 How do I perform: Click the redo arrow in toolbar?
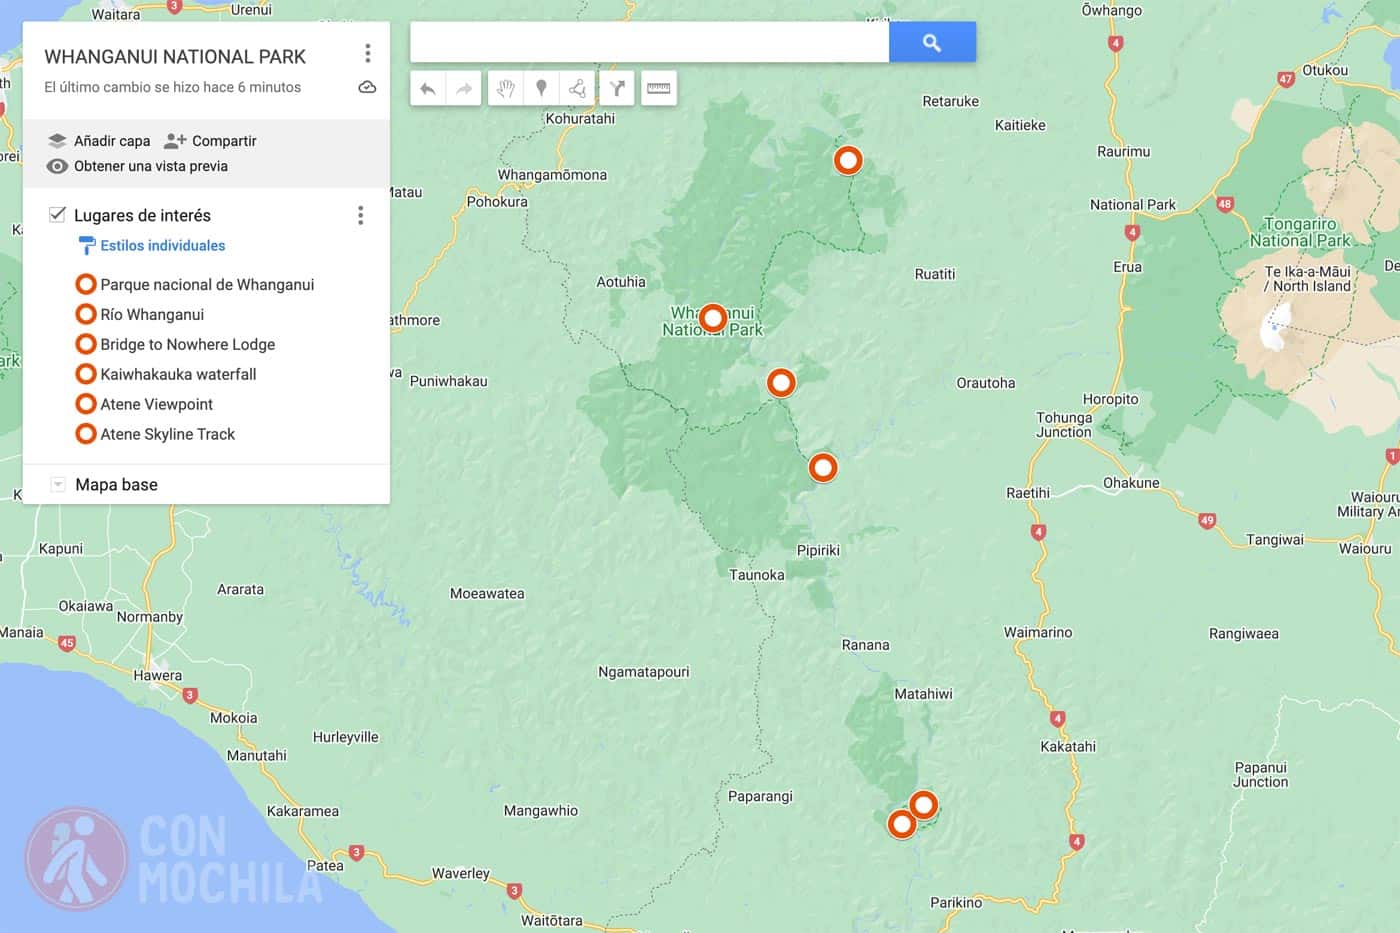click(x=464, y=89)
